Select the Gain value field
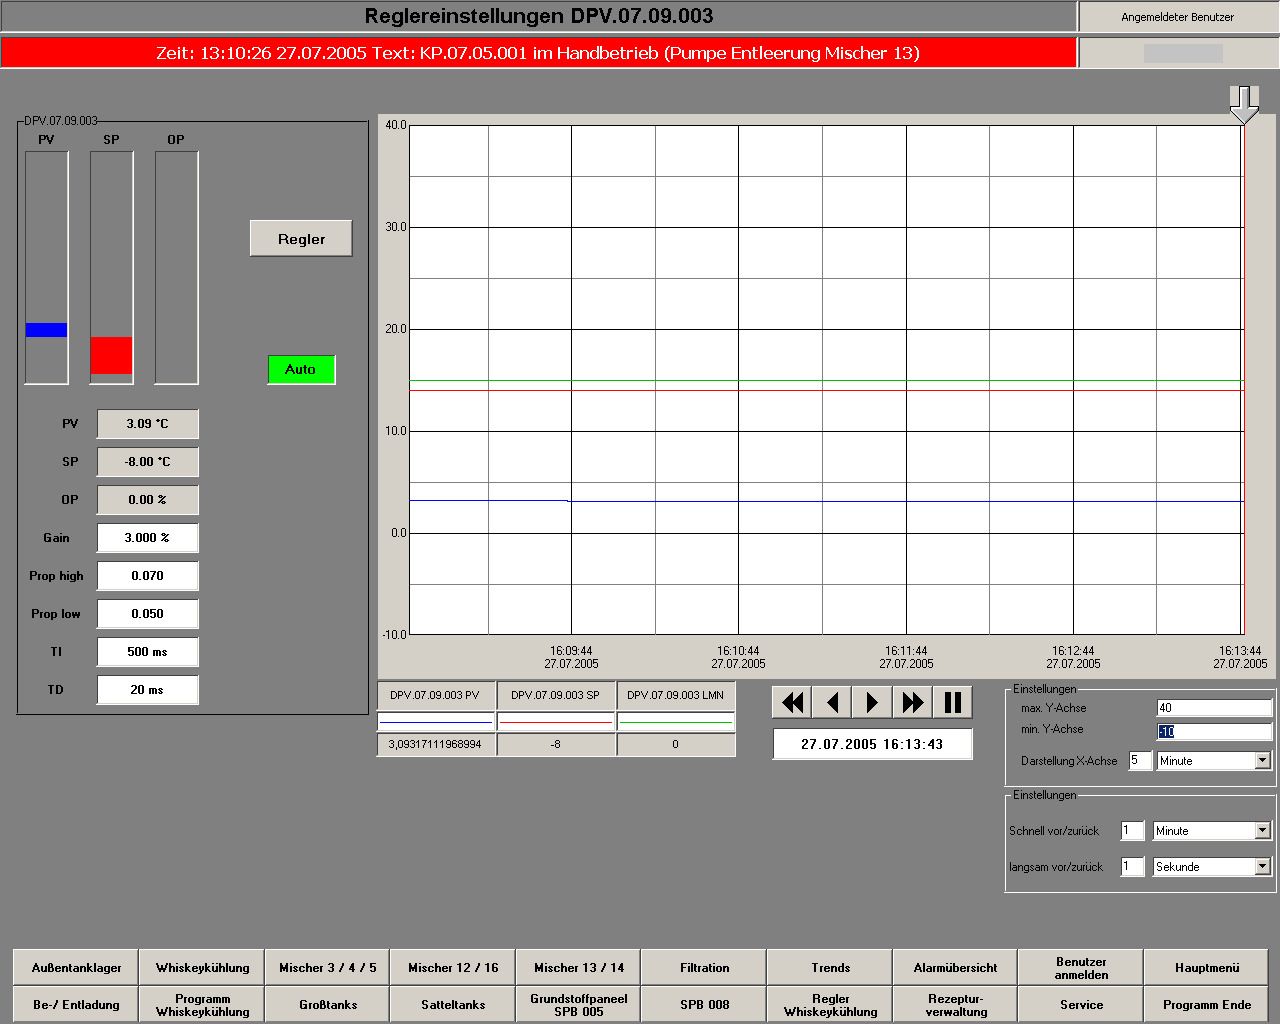This screenshot has height=1024, width=1280. point(147,538)
